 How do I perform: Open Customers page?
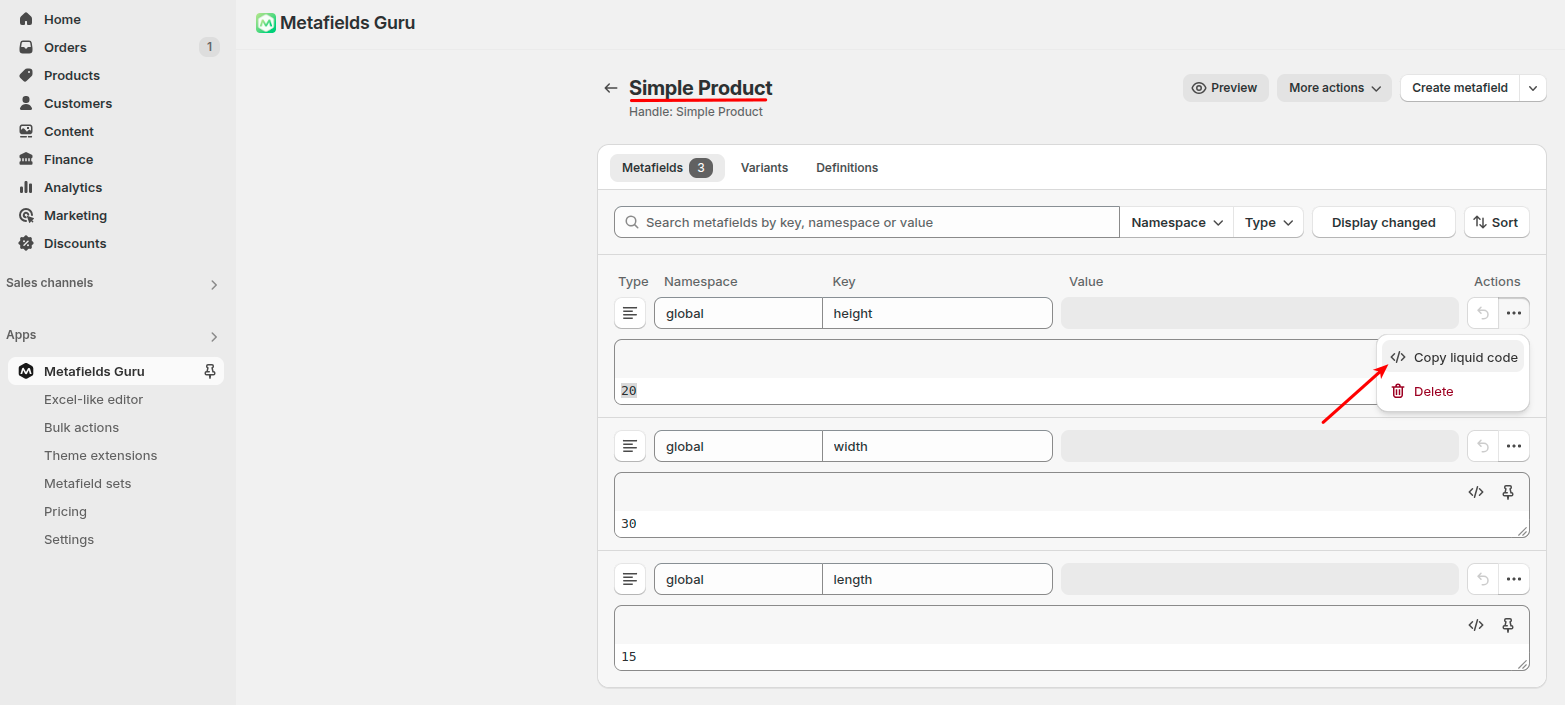pos(77,103)
